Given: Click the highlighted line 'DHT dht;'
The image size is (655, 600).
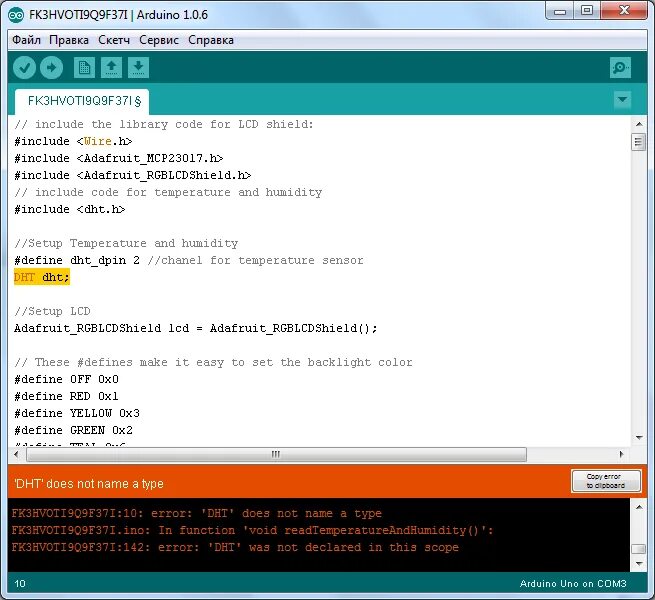Looking at the screenshot, I should click(42, 277).
